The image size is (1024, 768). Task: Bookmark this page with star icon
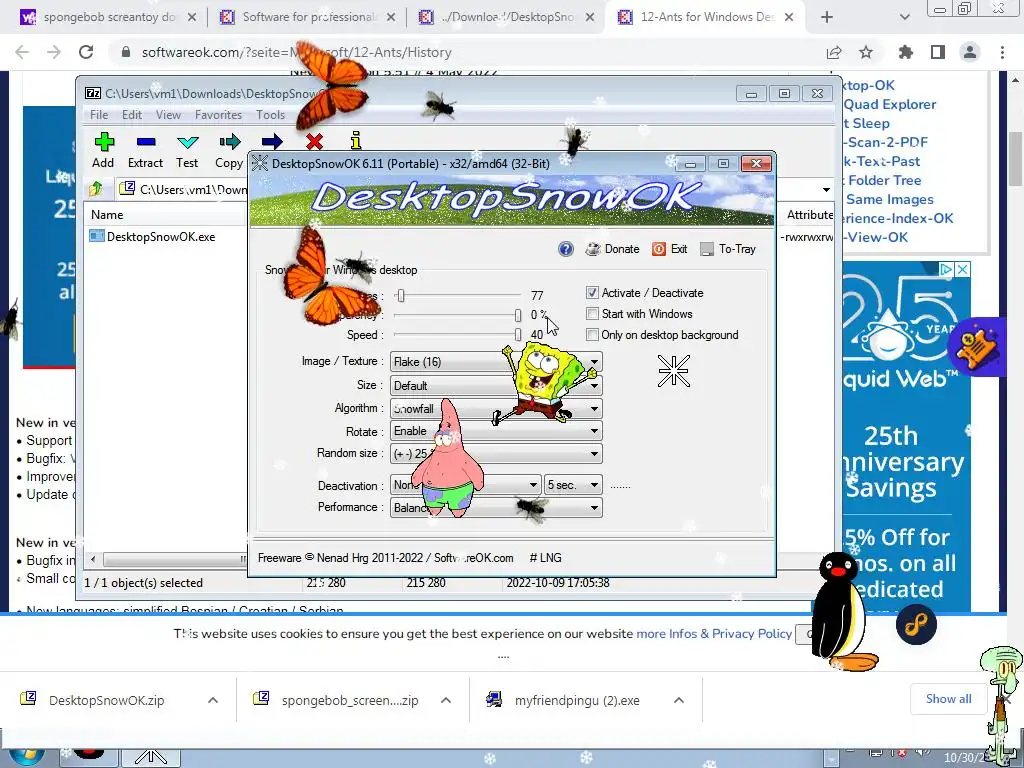tap(866, 52)
